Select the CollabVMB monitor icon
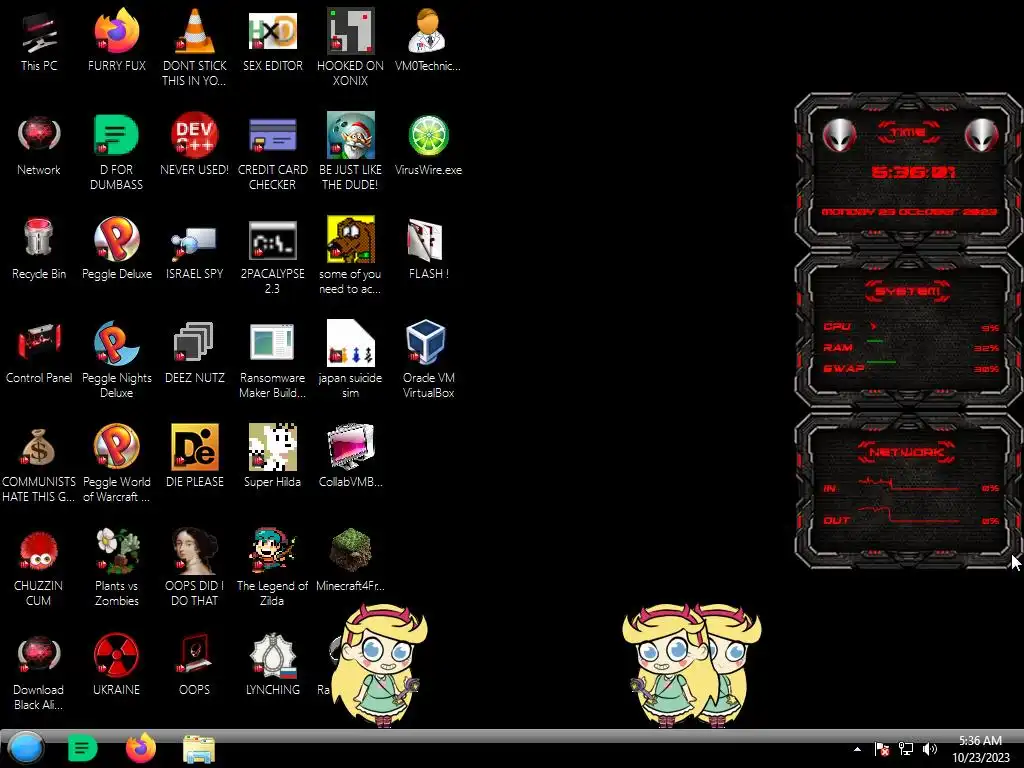 (x=350, y=456)
